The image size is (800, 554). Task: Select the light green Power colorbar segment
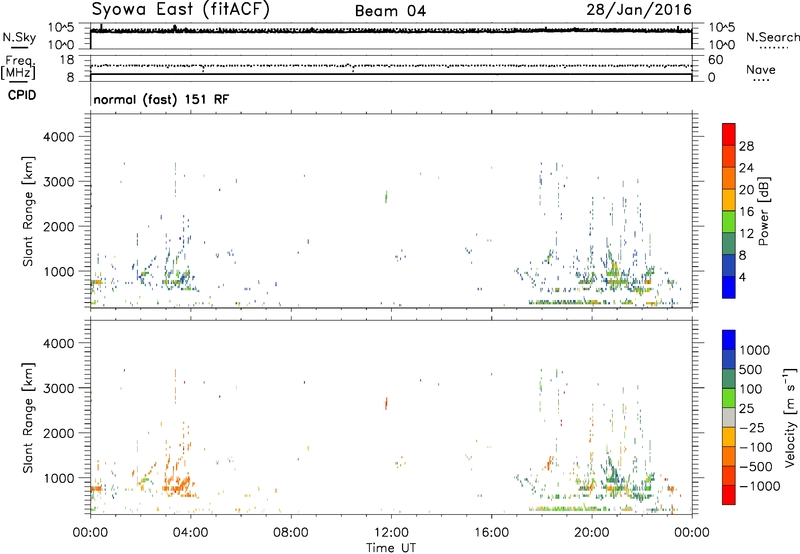729,221
